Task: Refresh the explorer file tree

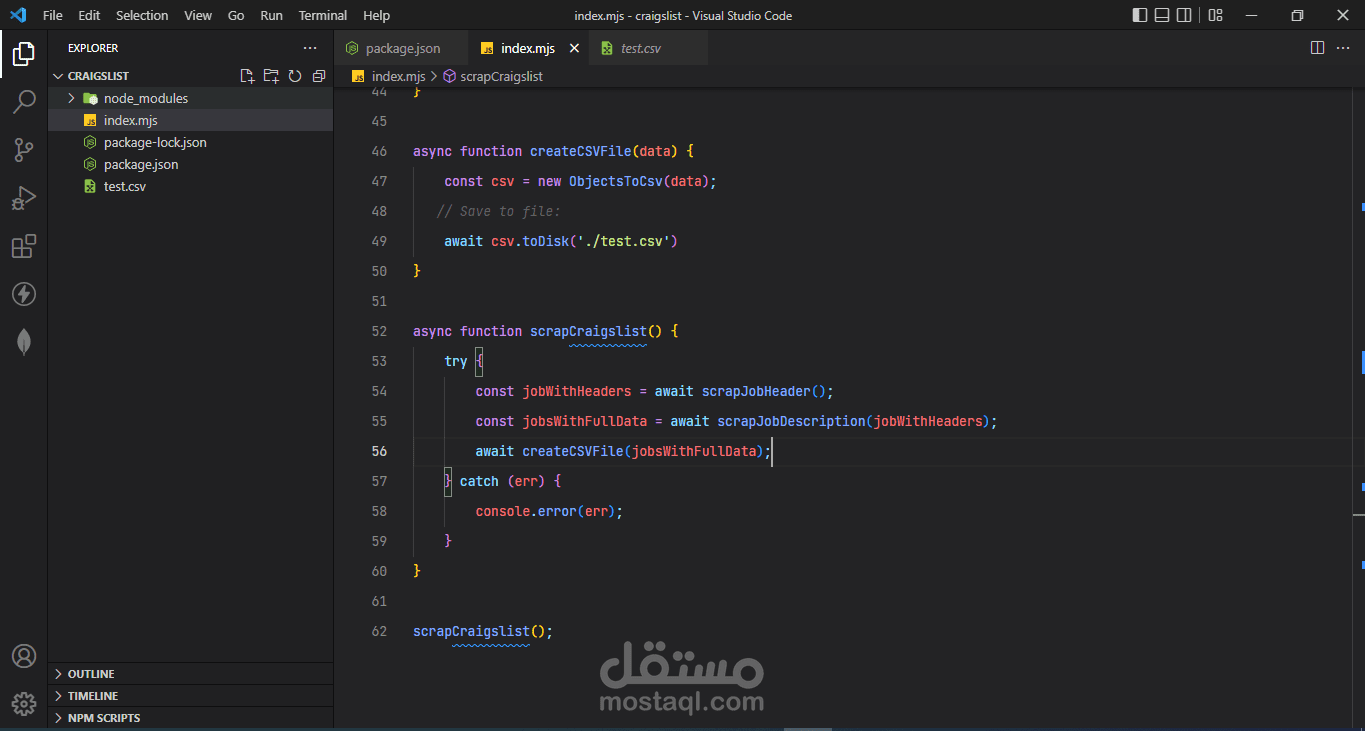Action: (295, 76)
